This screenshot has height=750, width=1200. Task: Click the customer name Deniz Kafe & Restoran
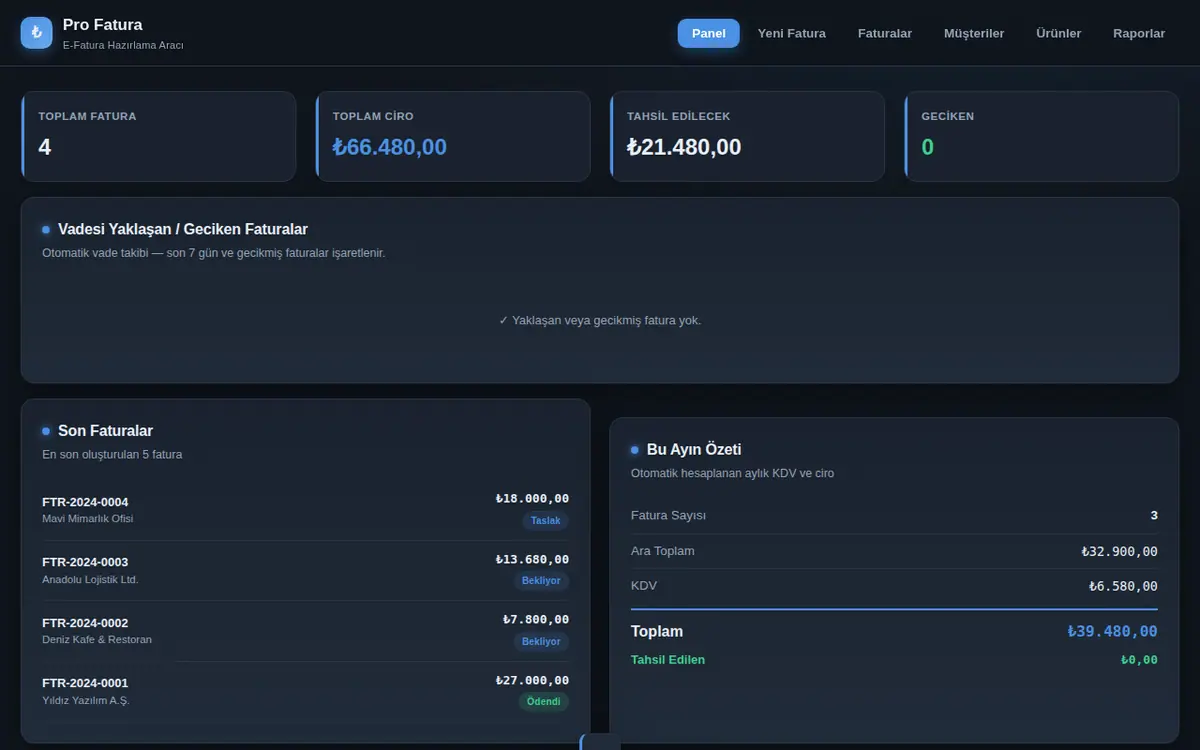point(97,640)
